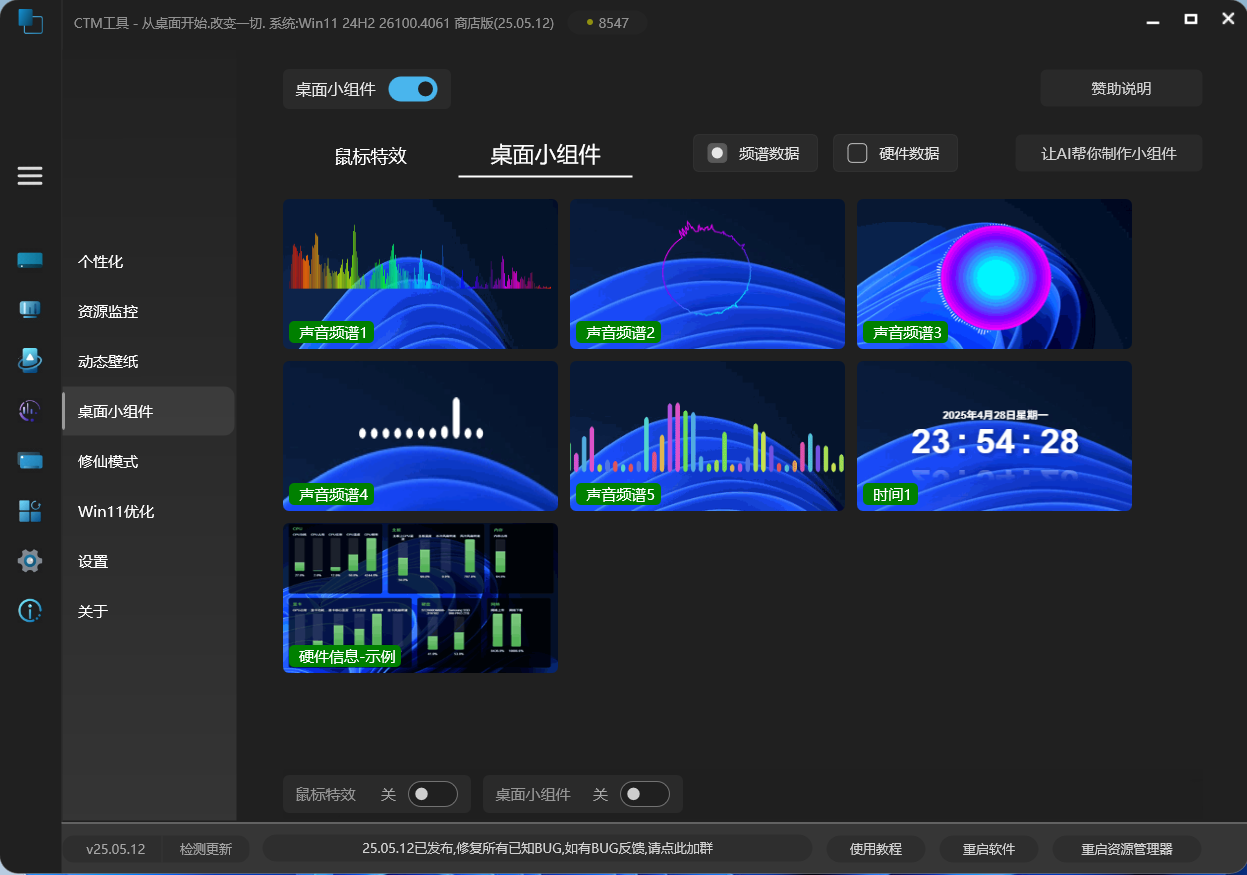1247x875 pixels.
Task: Click the settings gear sidebar icon
Action: pyautogui.click(x=30, y=561)
